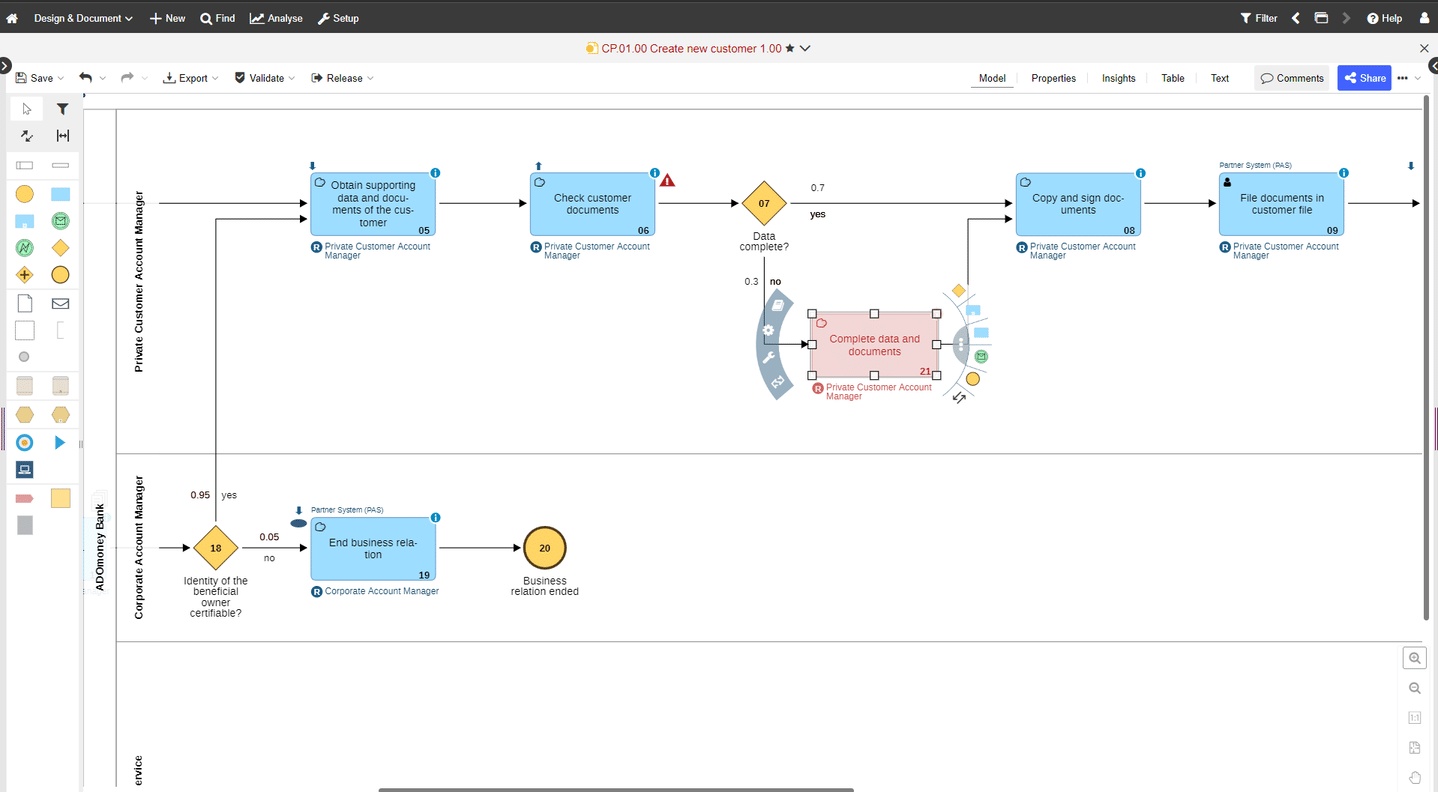Select the yellow gateway diamond in the palette
The height and width of the screenshot is (792, 1438).
click(60, 247)
